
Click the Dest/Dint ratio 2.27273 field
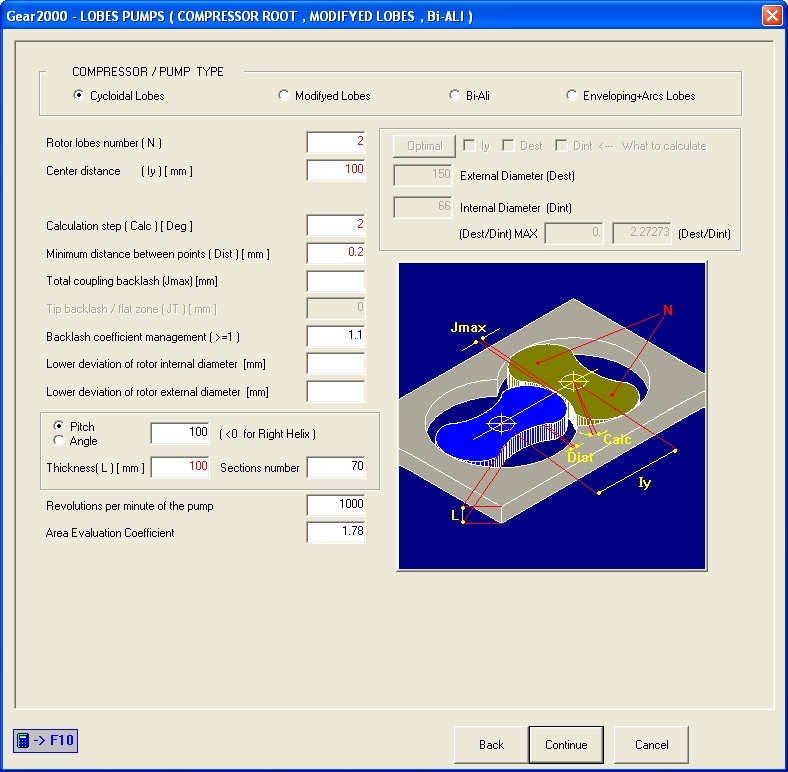[642, 233]
